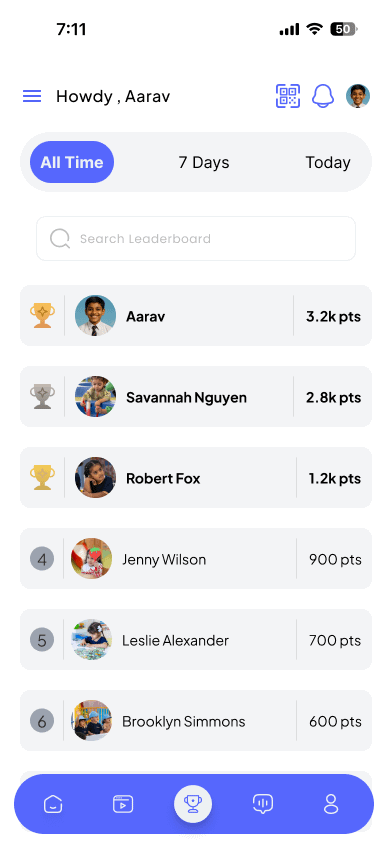Screen dimensions: 390x844
Task: Open the video player tab icon
Action: pos(123,804)
